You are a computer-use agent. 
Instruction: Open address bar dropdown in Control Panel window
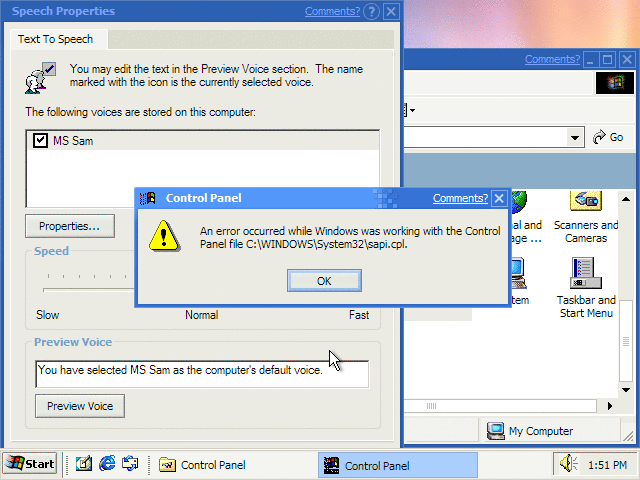(x=575, y=138)
